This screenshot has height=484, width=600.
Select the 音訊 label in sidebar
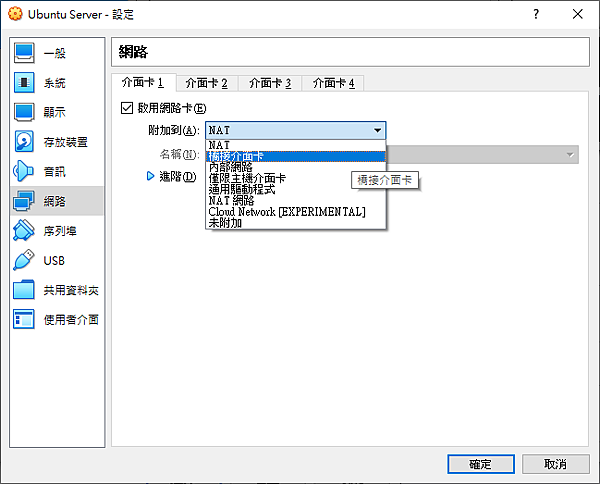click(x=55, y=171)
